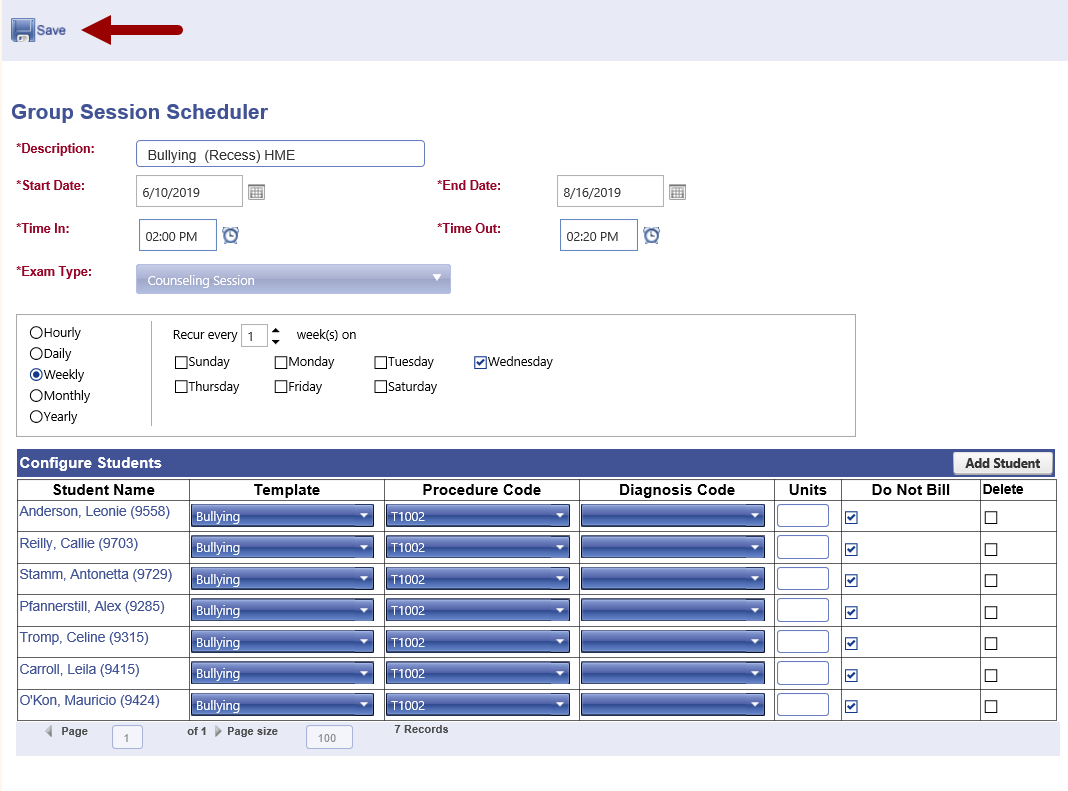
Task: Click the Add Student button
Action: [1003, 463]
